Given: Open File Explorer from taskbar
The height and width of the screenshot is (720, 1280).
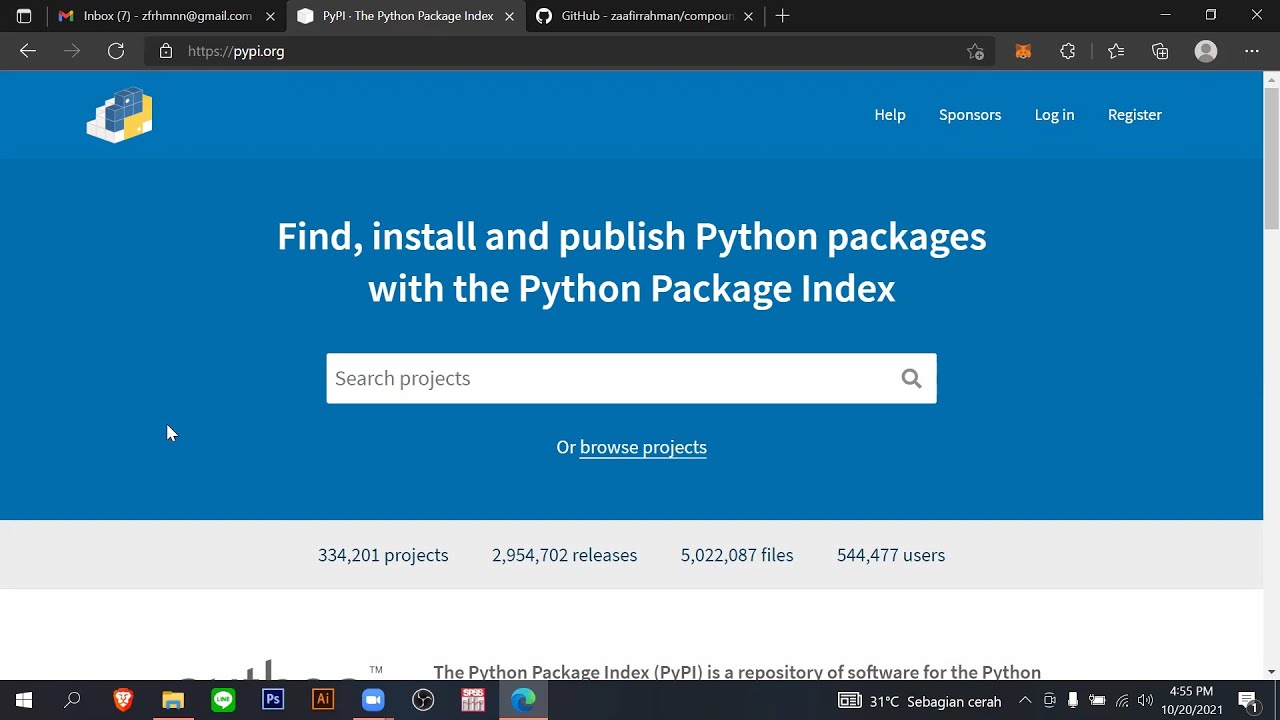Looking at the screenshot, I should [173, 700].
